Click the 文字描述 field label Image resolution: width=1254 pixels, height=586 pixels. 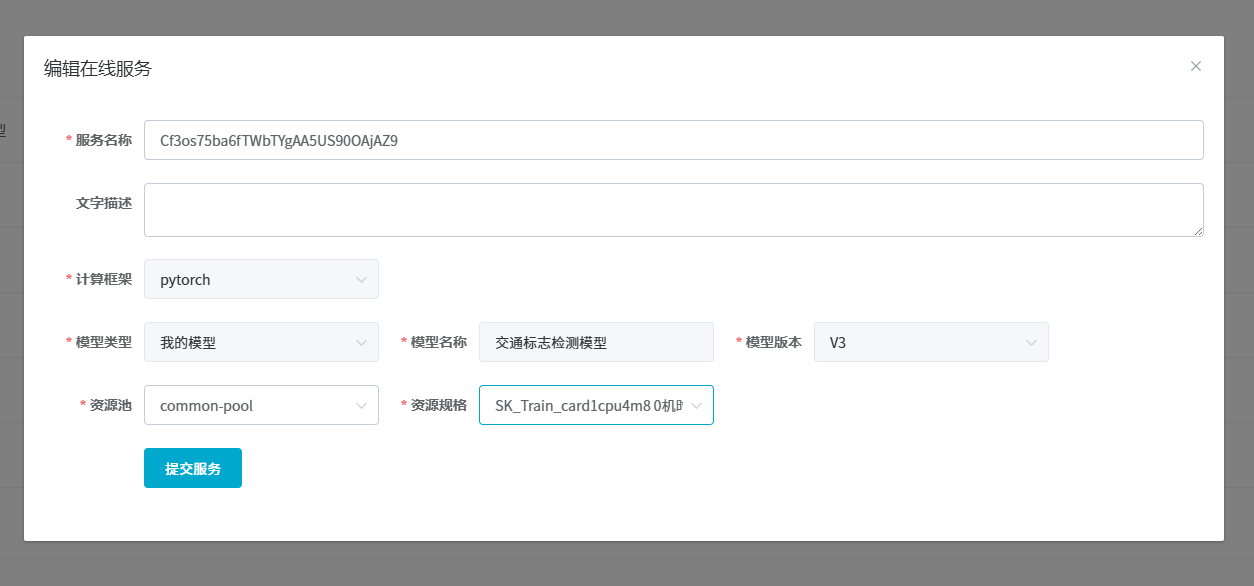point(103,203)
